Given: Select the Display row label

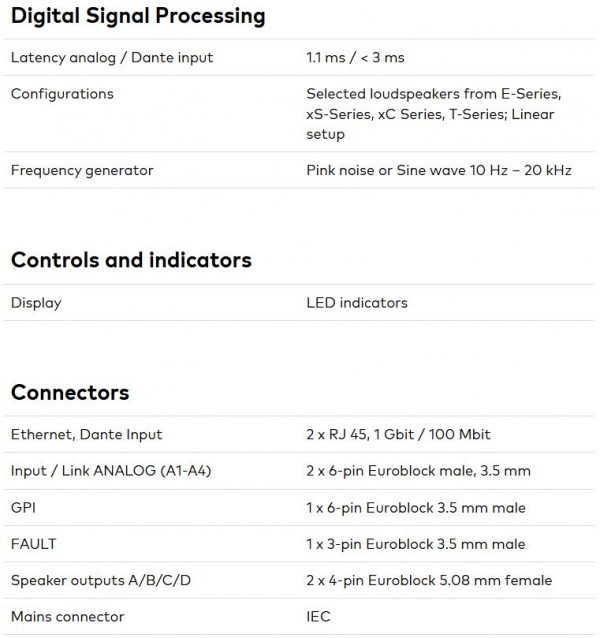Looking at the screenshot, I should (x=36, y=303).
